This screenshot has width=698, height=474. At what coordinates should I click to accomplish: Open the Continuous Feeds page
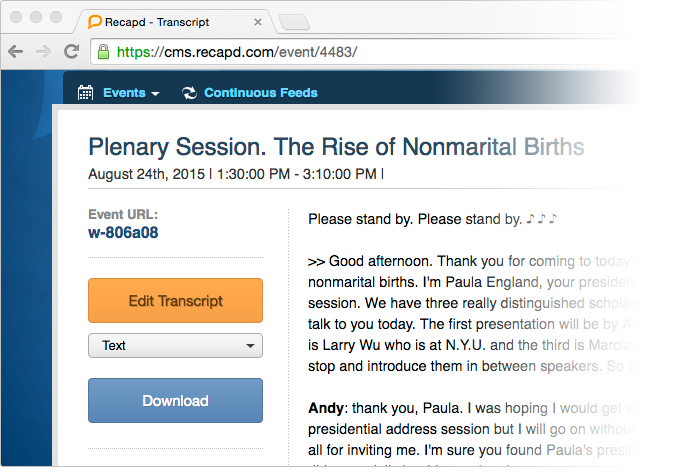pyautogui.click(x=260, y=93)
